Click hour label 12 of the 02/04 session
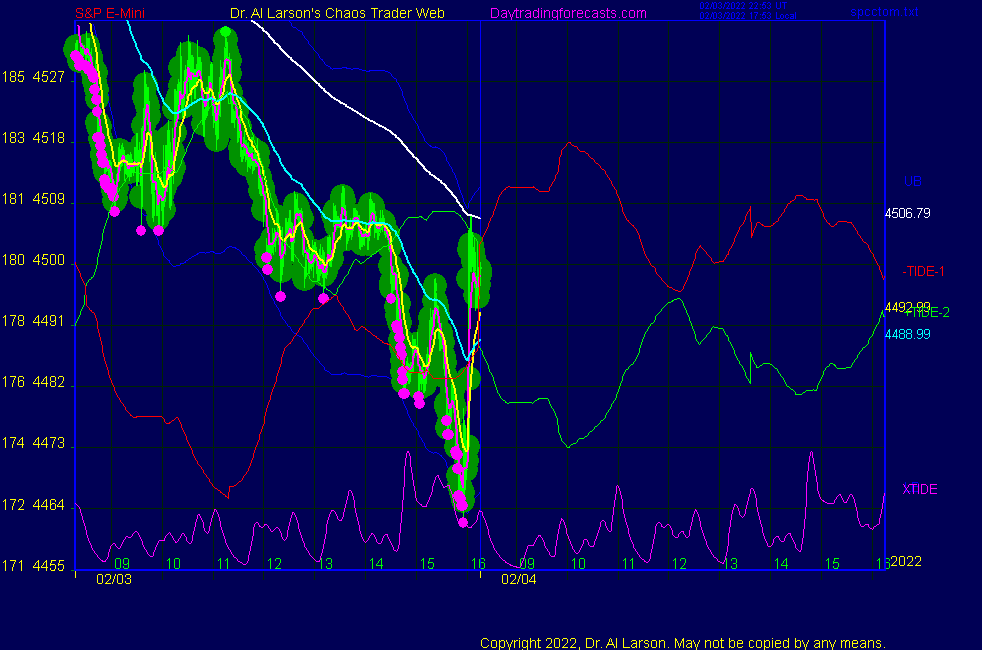This screenshot has width=982, height=650. pyautogui.click(x=680, y=564)
